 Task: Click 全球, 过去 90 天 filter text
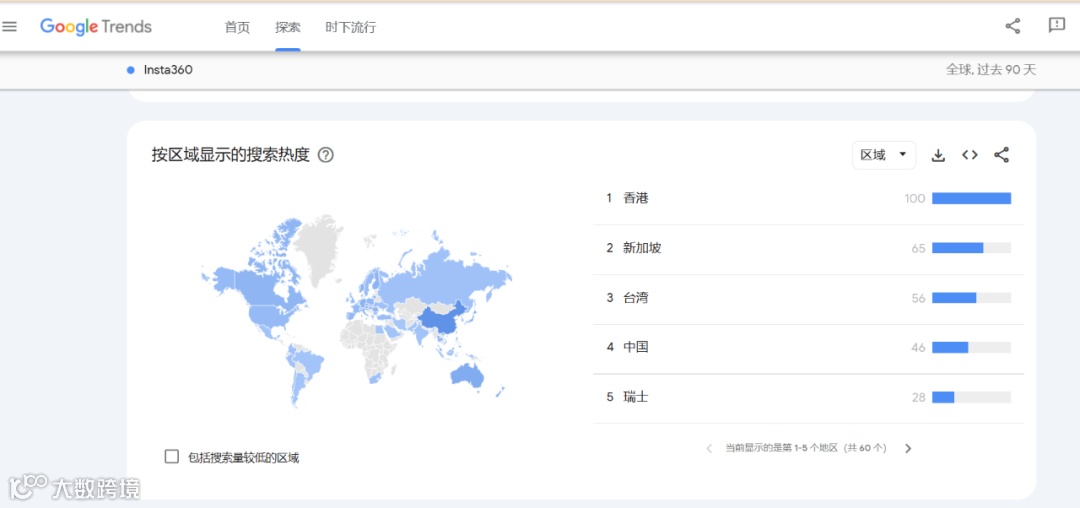990,70
